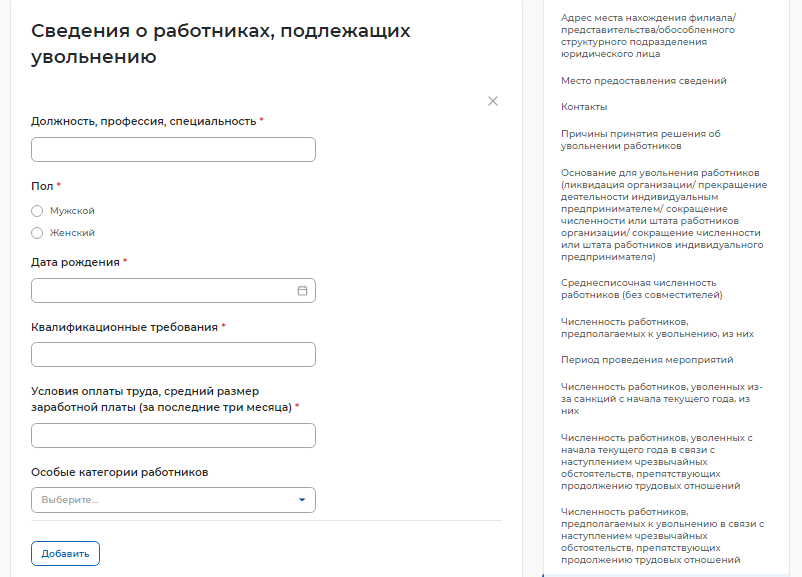Click the Квалификационные требования field label

click(x=124, y=327)
